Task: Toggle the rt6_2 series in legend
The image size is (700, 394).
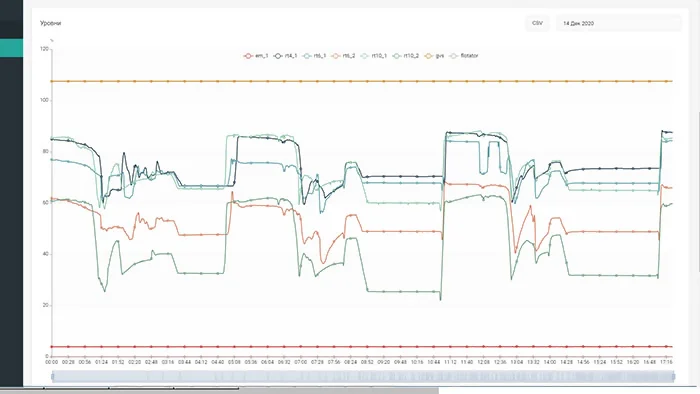Action: (343, 56)
